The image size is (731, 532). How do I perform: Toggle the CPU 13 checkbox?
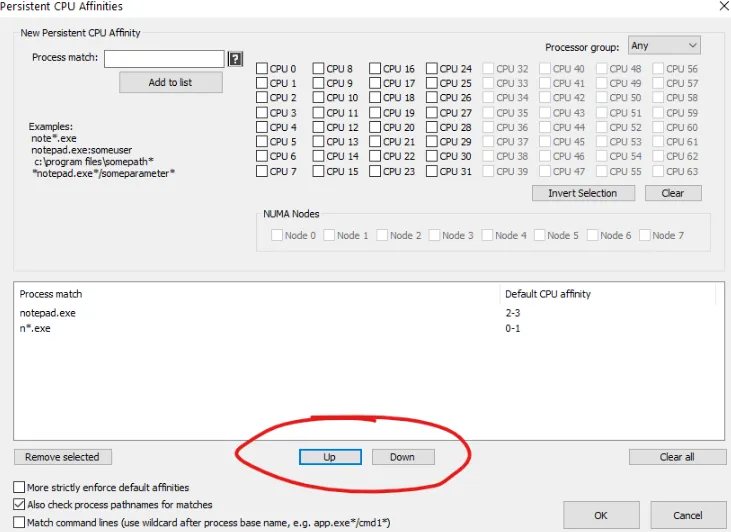tap(318, 142)
